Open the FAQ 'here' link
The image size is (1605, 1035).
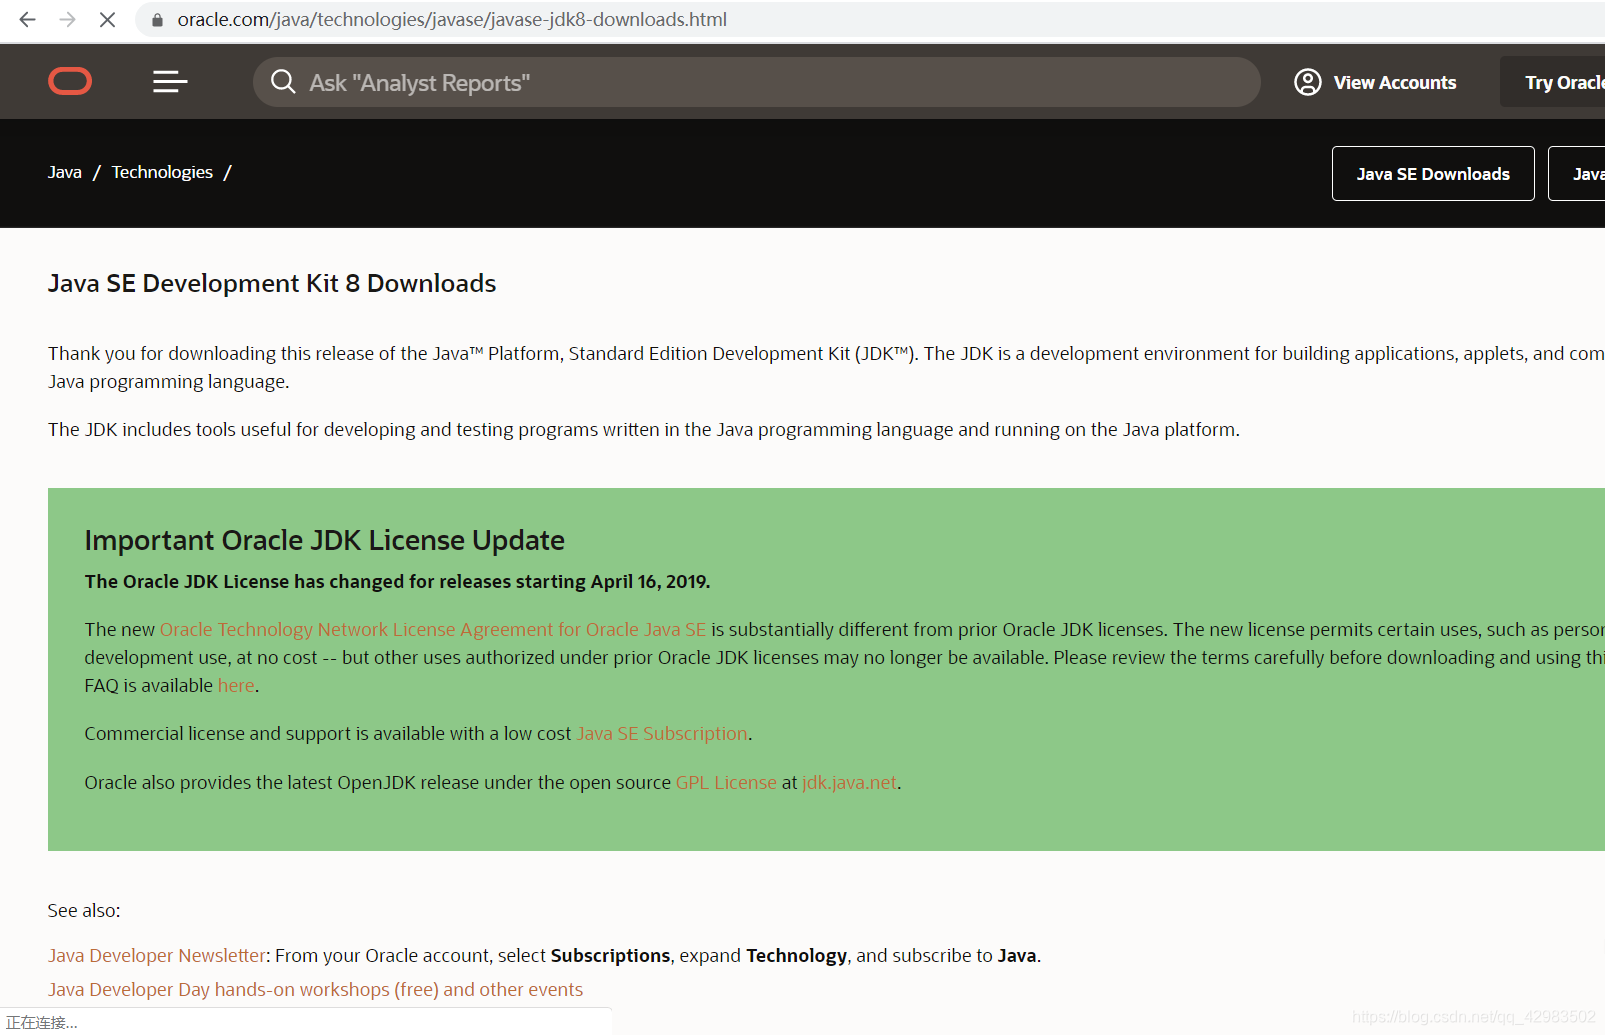(236, 686)
